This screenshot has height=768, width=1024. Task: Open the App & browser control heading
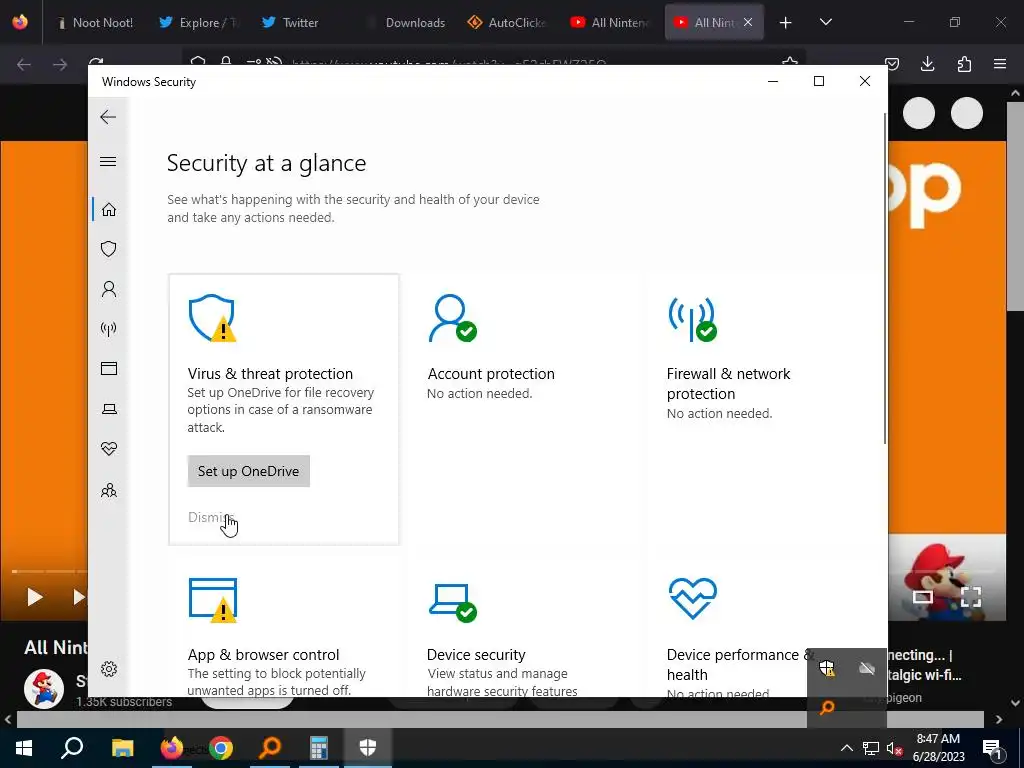click(x=263, y=654)
